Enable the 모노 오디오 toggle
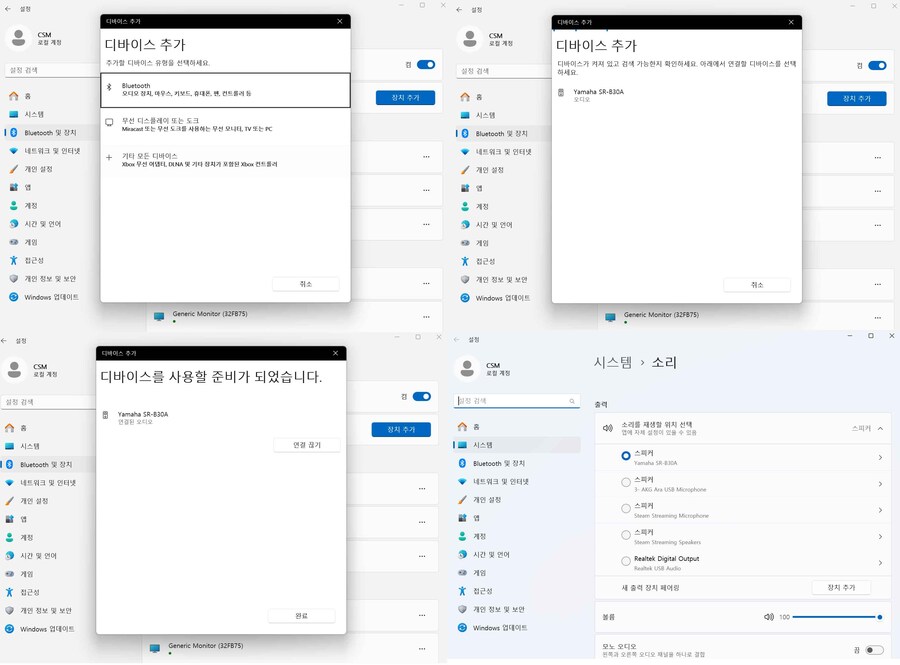Viewport: 900px width, 665px height. tap(875, 650)
